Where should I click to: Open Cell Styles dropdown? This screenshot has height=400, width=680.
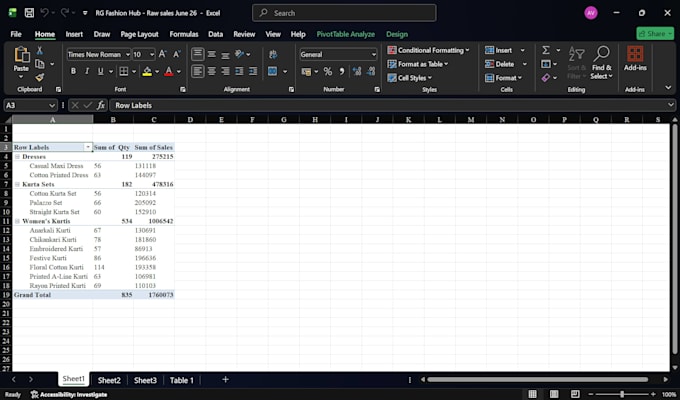point(410,78)
